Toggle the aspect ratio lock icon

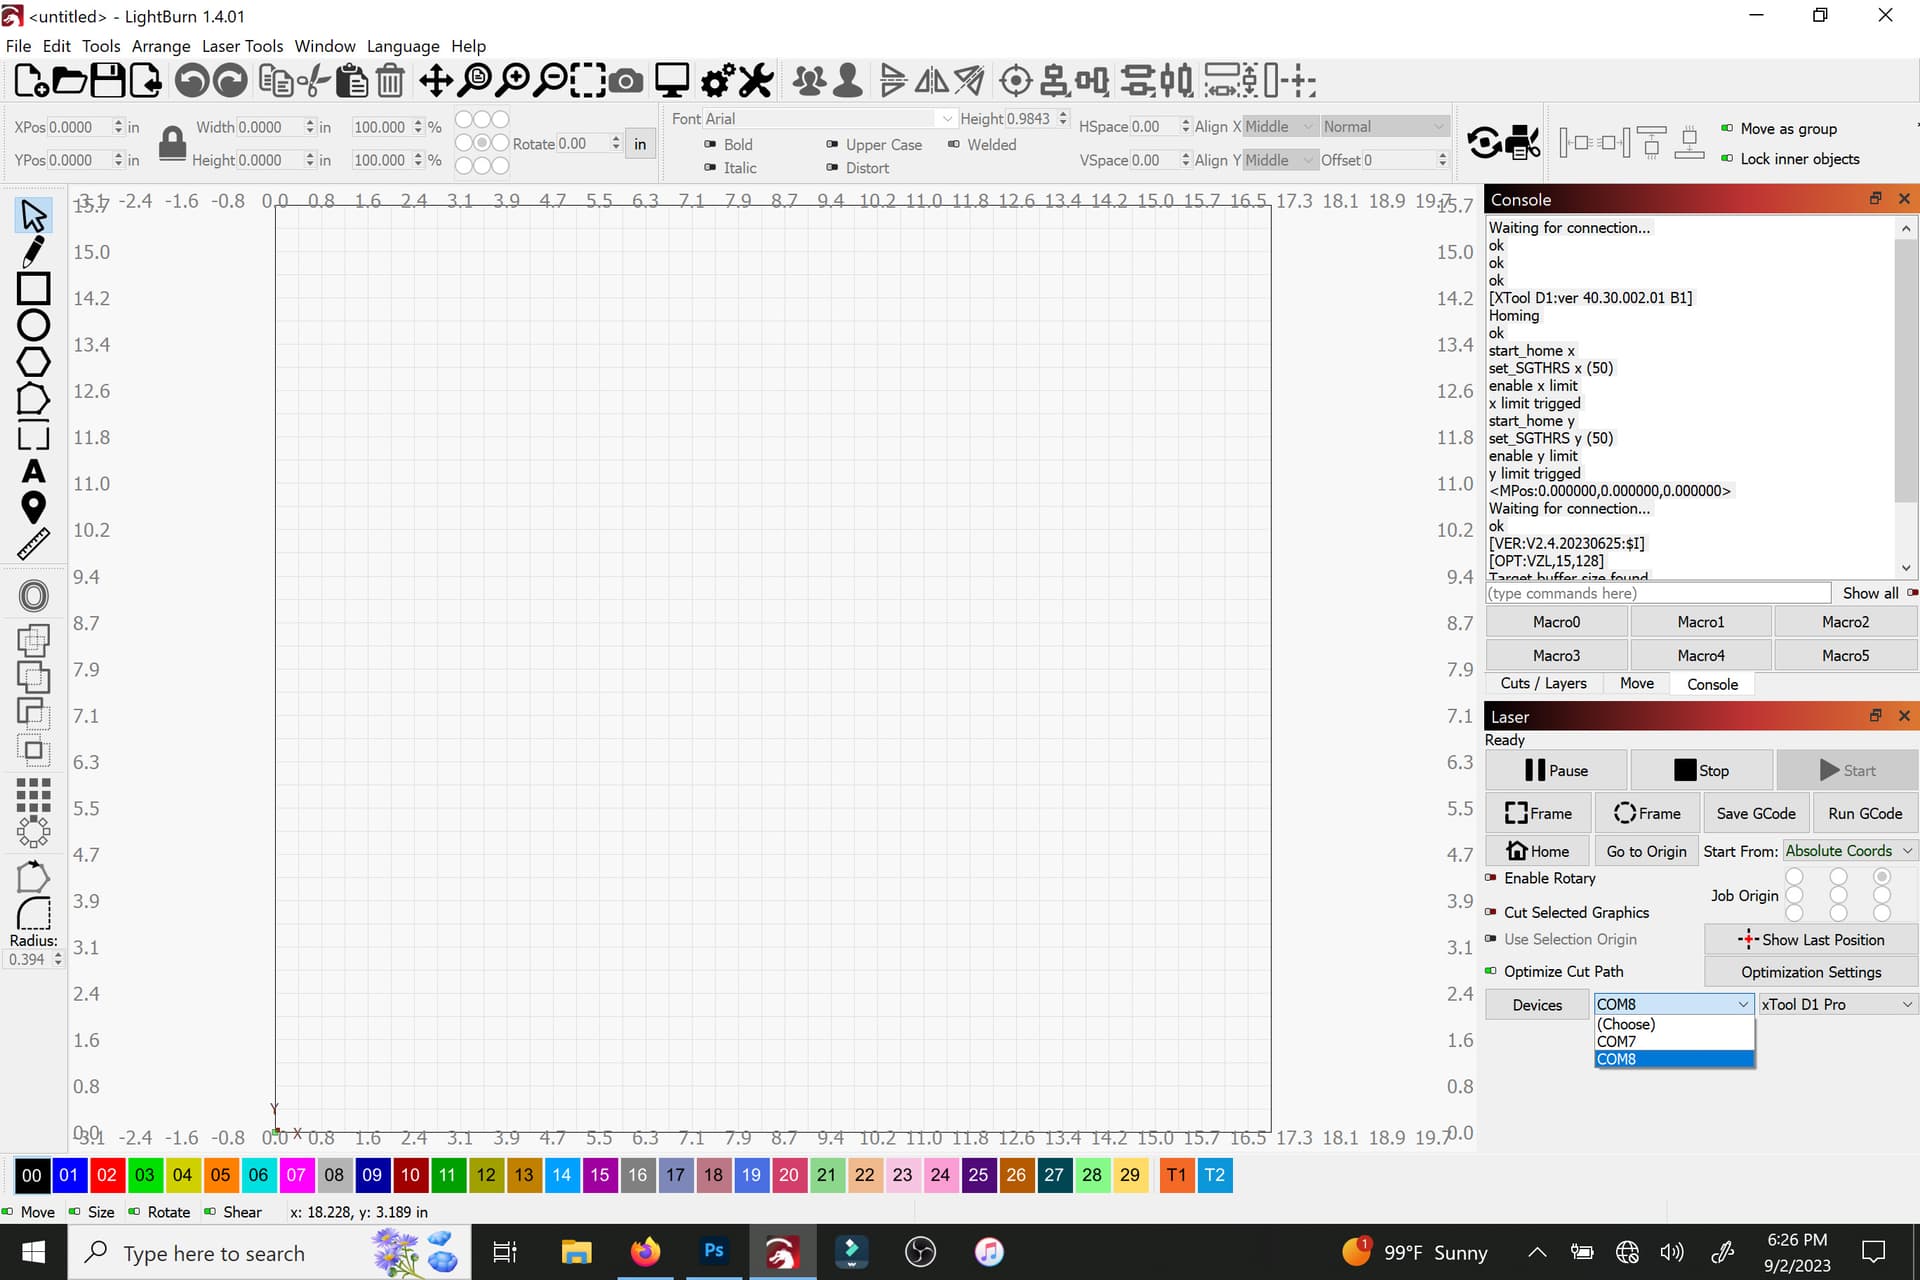coord(172,143)
